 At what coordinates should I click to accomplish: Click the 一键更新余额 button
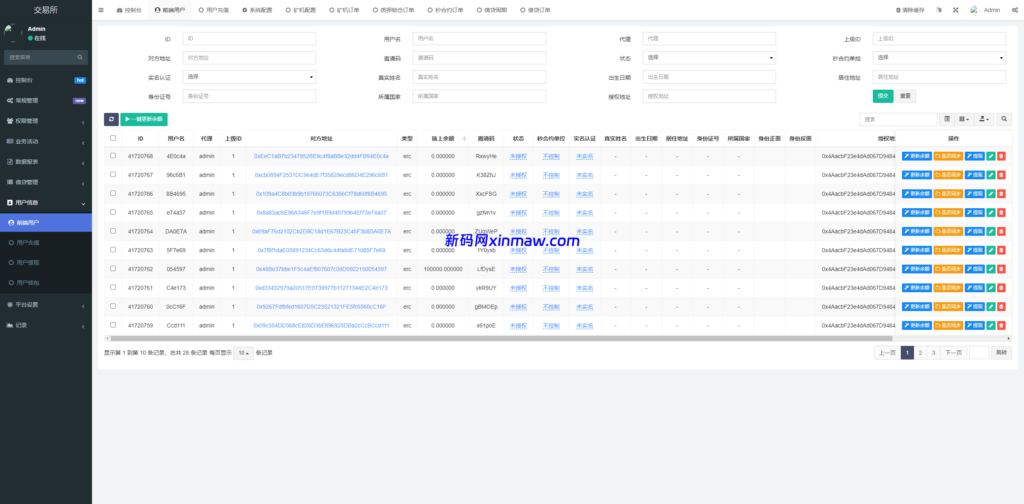coord(144,119)
